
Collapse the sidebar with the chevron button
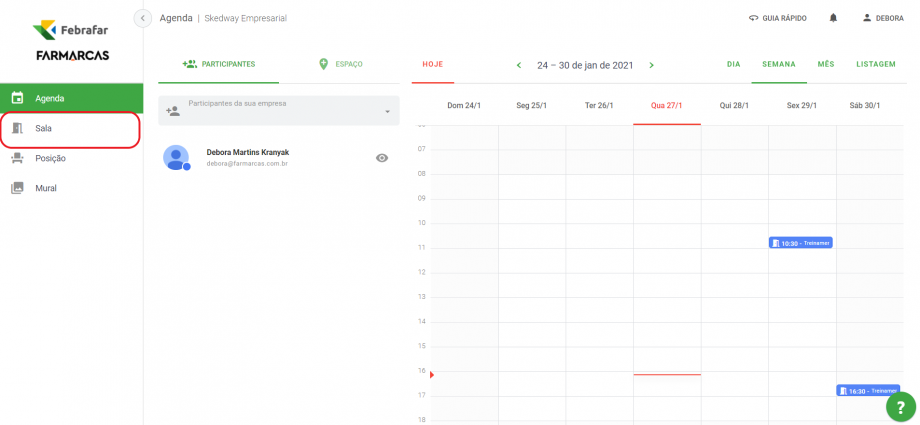click(143, 18)
